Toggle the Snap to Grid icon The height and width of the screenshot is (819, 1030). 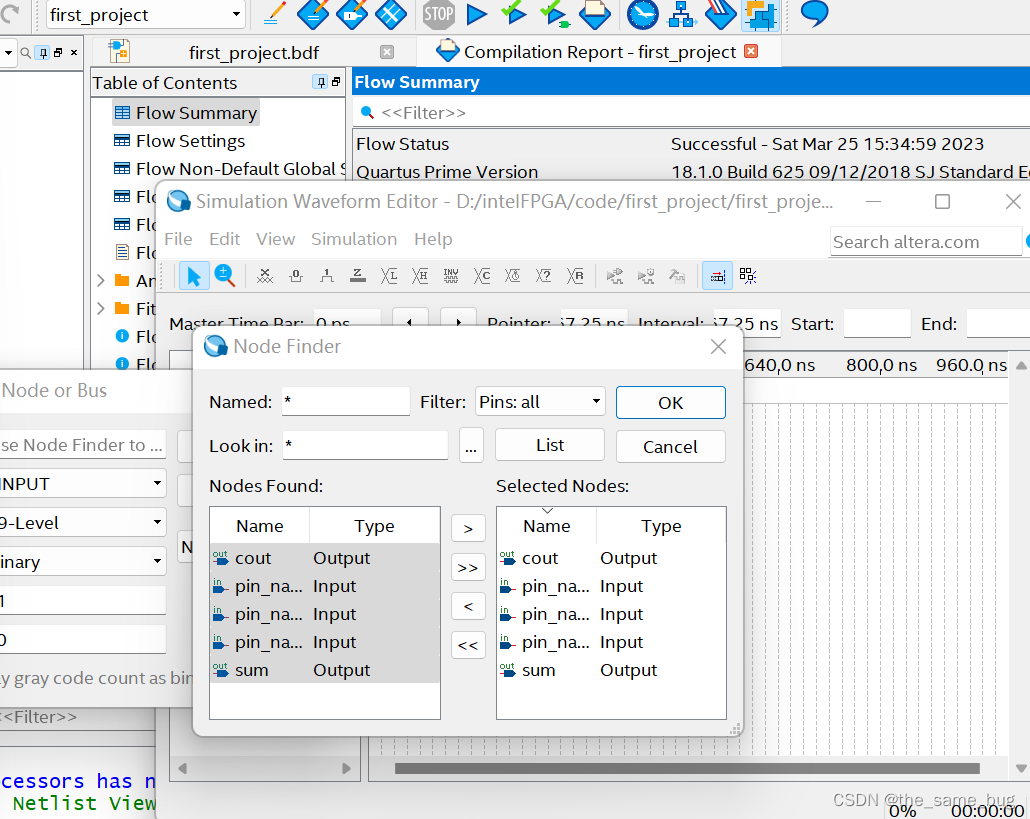click(x=748, y=276)
